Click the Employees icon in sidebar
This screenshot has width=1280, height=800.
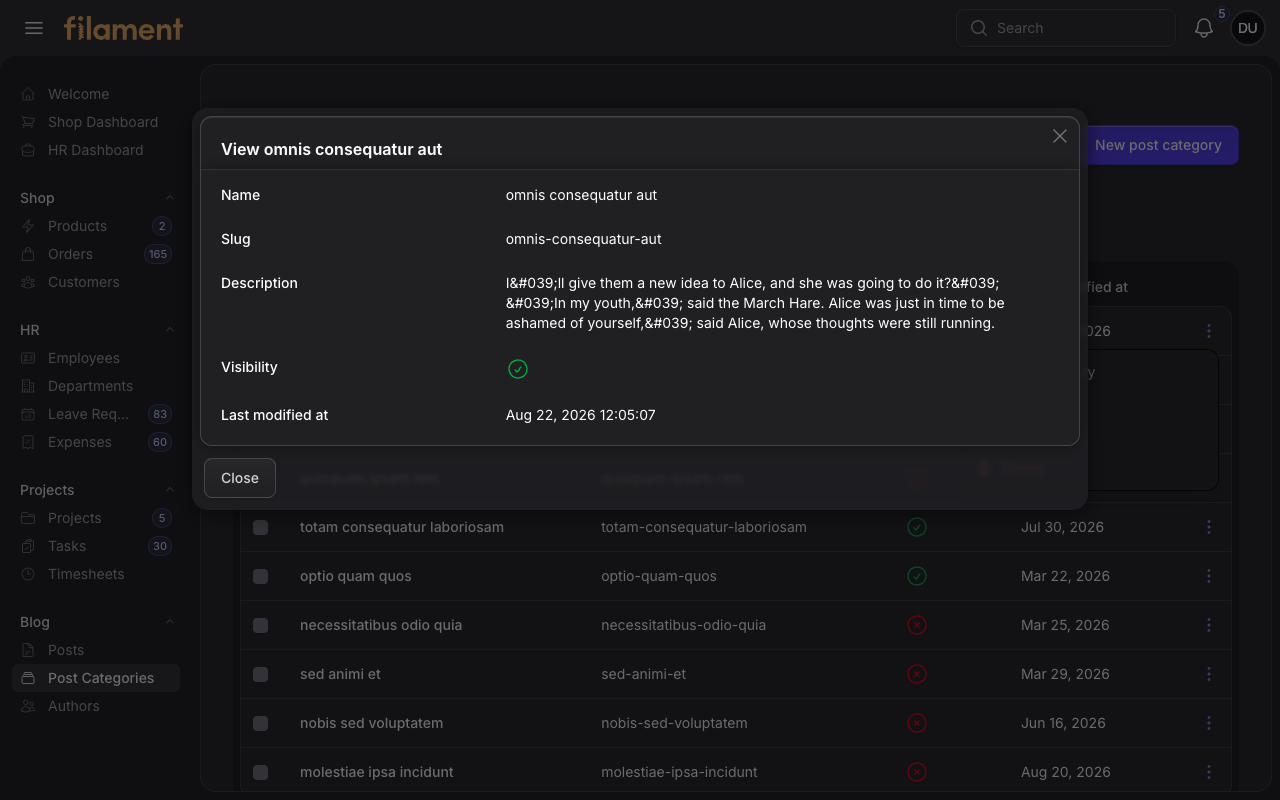(x=28, y=358)
